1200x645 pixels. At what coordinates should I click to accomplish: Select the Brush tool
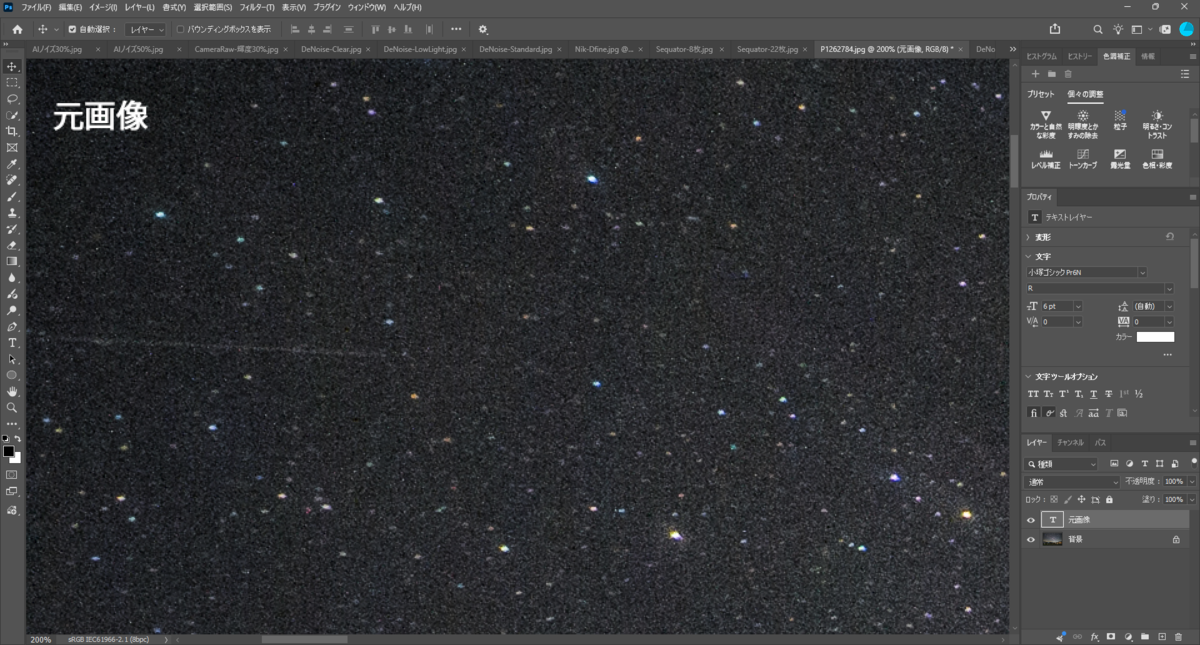coord(12,196)
